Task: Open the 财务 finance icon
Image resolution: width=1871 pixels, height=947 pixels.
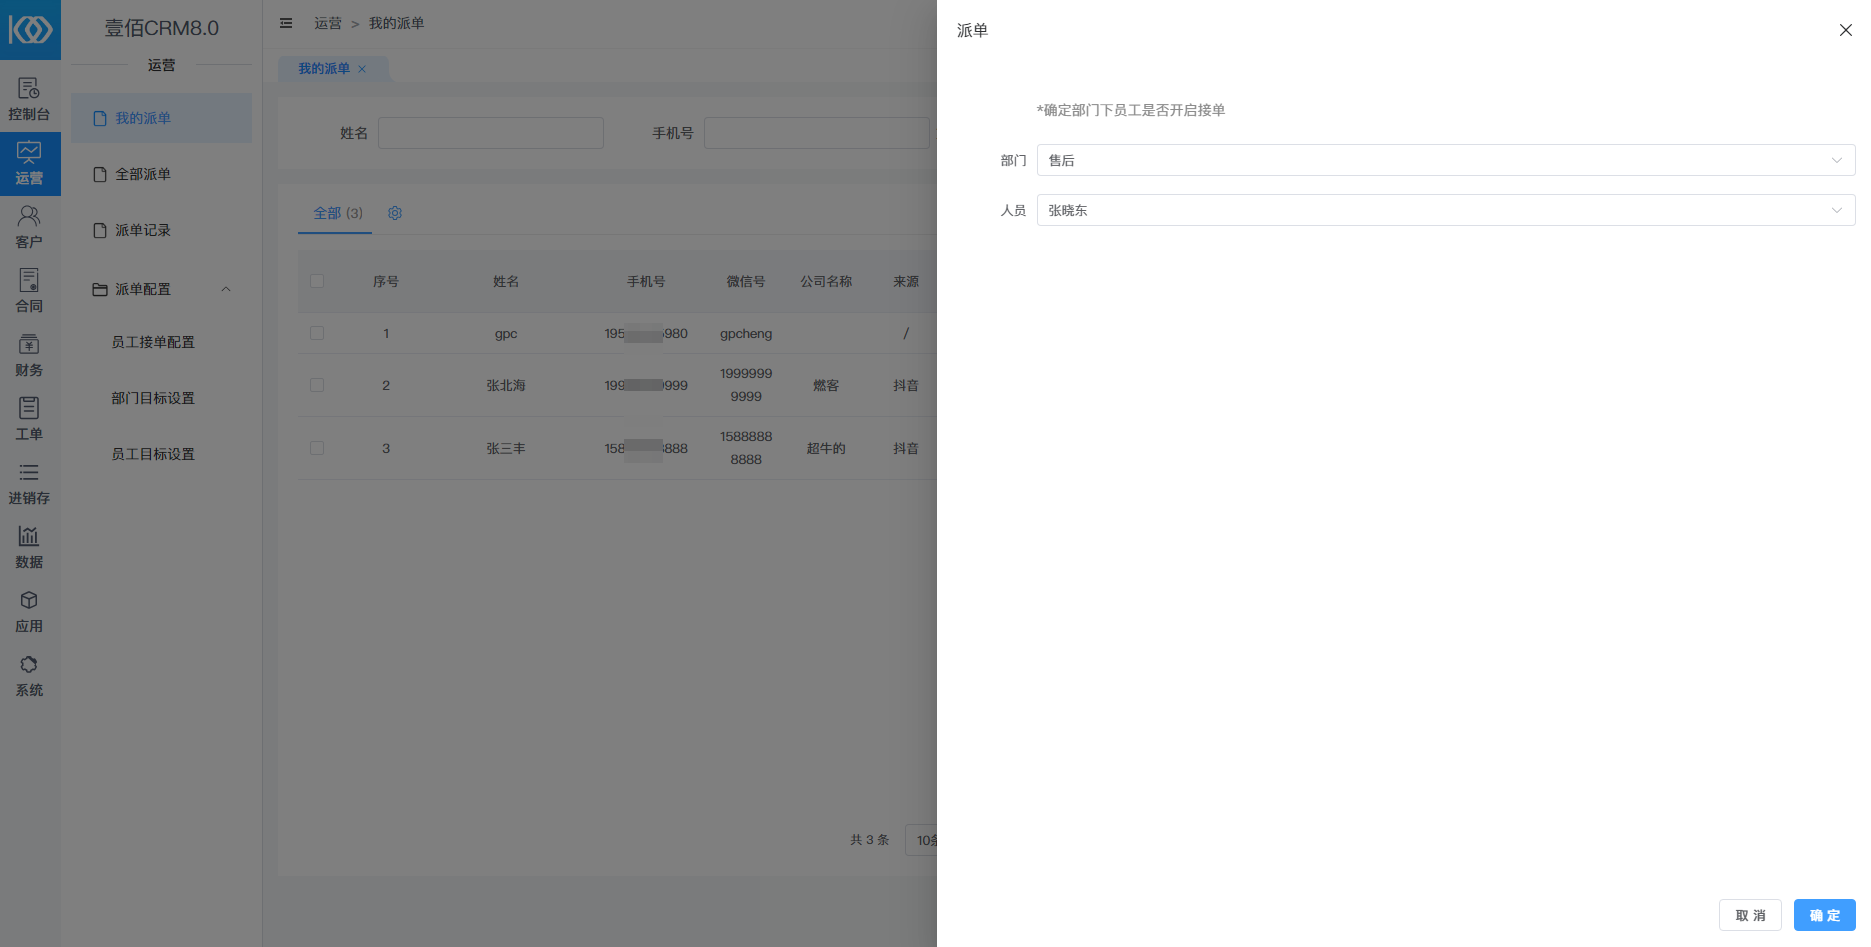Action: pyautogui.click(x=29, y=344)
